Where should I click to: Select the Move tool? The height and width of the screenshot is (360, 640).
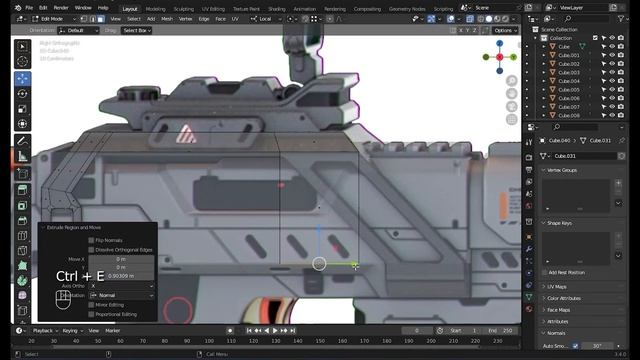[x=22, y=78]
